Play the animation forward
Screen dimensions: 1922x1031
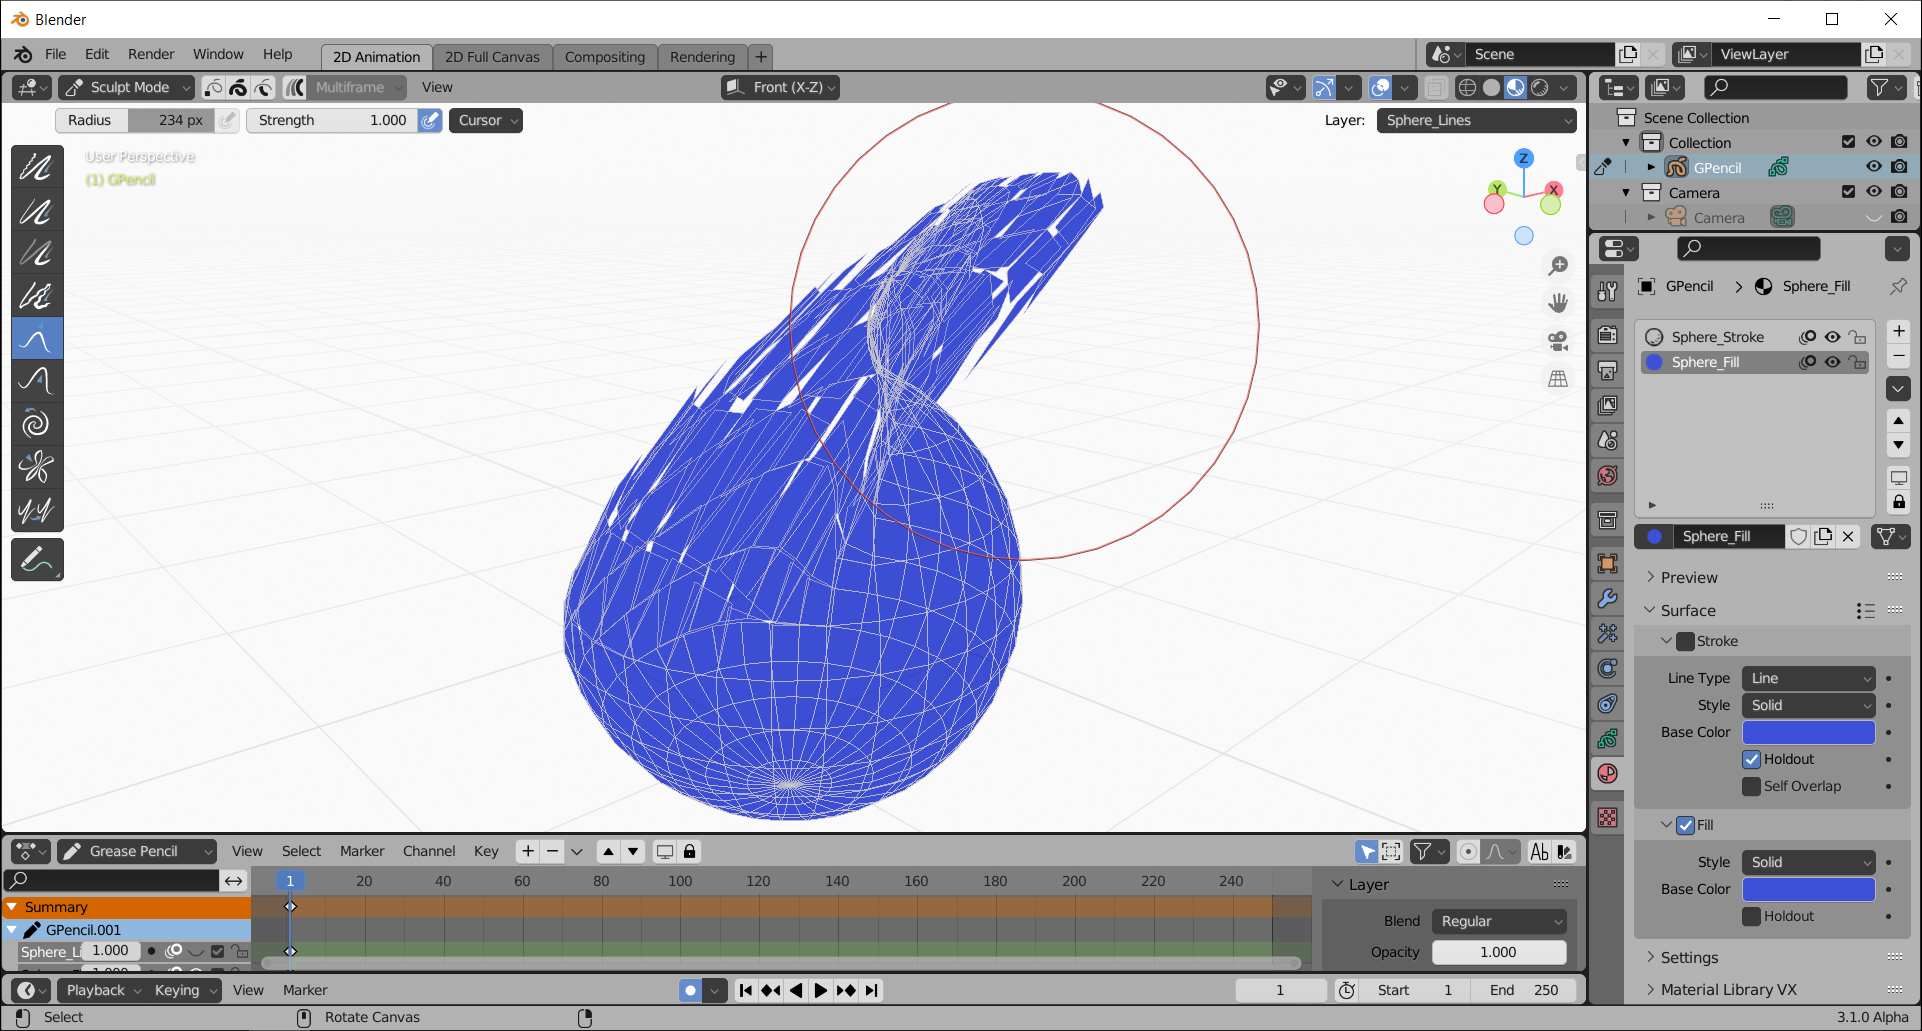(x=820, y=990)
